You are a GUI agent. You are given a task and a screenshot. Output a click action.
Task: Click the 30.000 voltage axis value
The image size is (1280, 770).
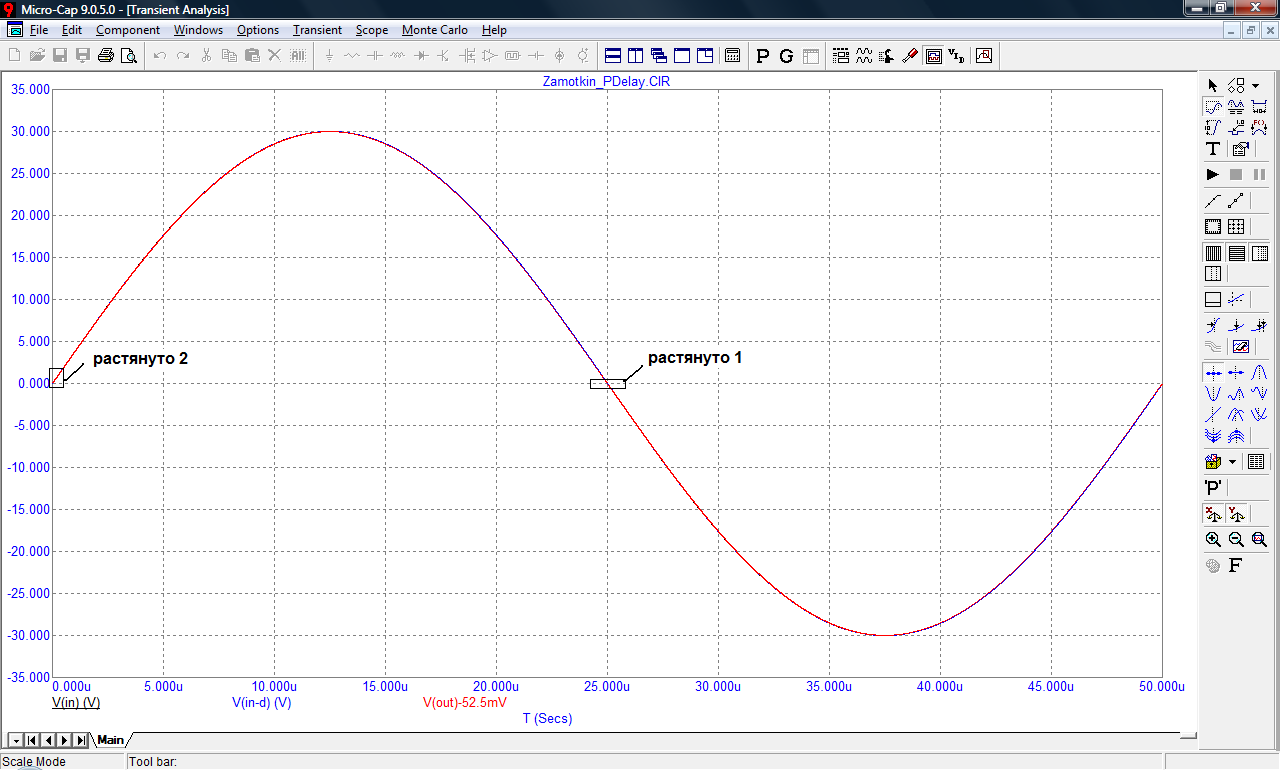pyautogui.click(x=29, y=131)
